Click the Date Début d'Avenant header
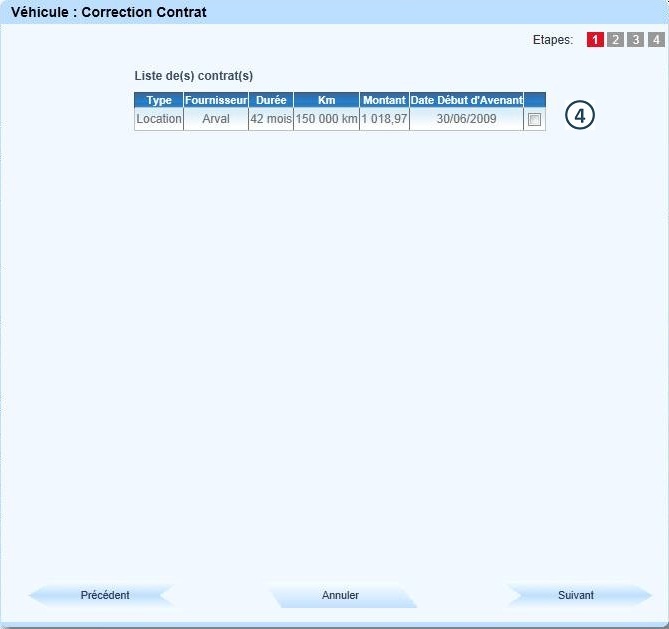Screen dimensions: 669x629 pyautogui.click(x=466, y=100)
